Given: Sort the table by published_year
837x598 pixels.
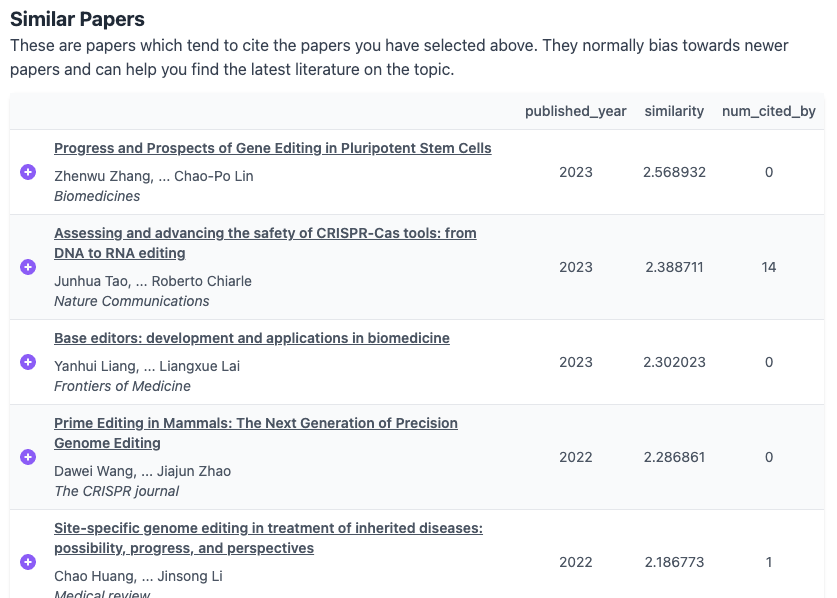Looking at the screenshot, I should click(576, 111).
